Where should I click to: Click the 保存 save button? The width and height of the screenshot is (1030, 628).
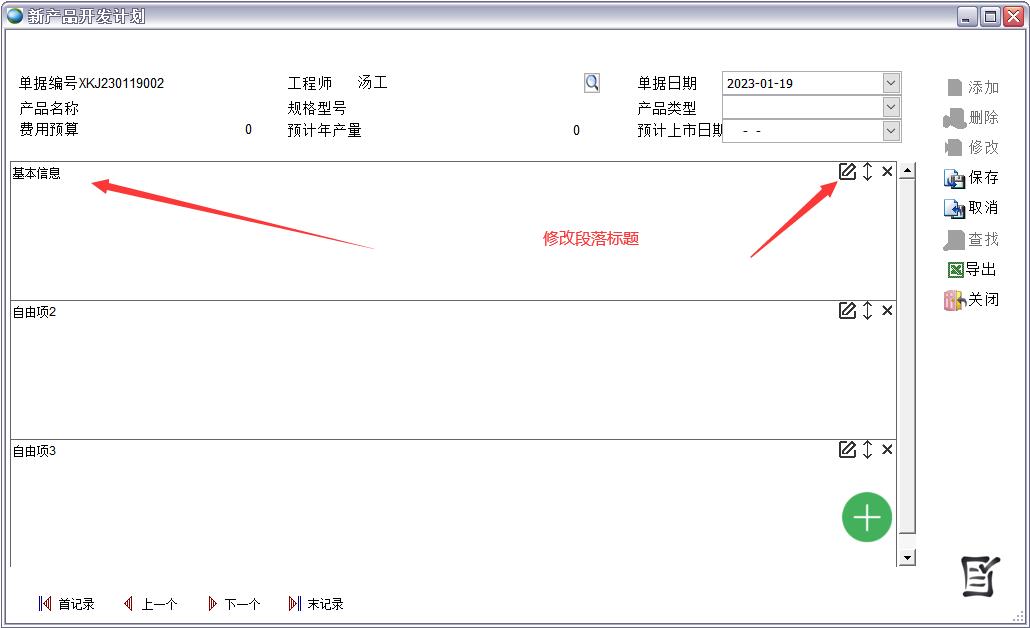[971, 178]
